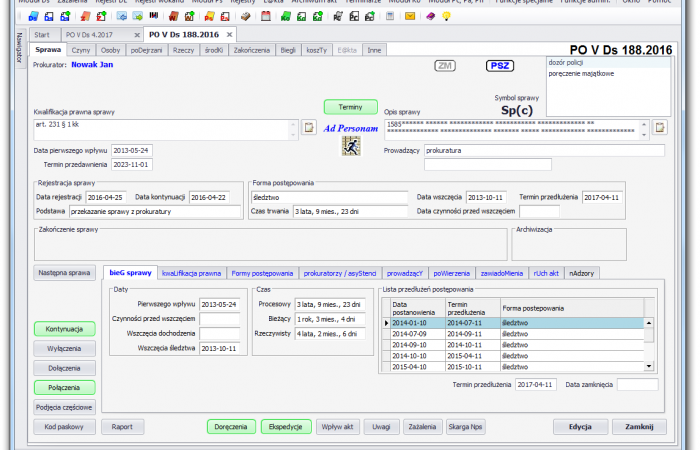The image size is (700, 450).
Task: Open the Formy postępowania sub-tab
Action: pos(262,273)
